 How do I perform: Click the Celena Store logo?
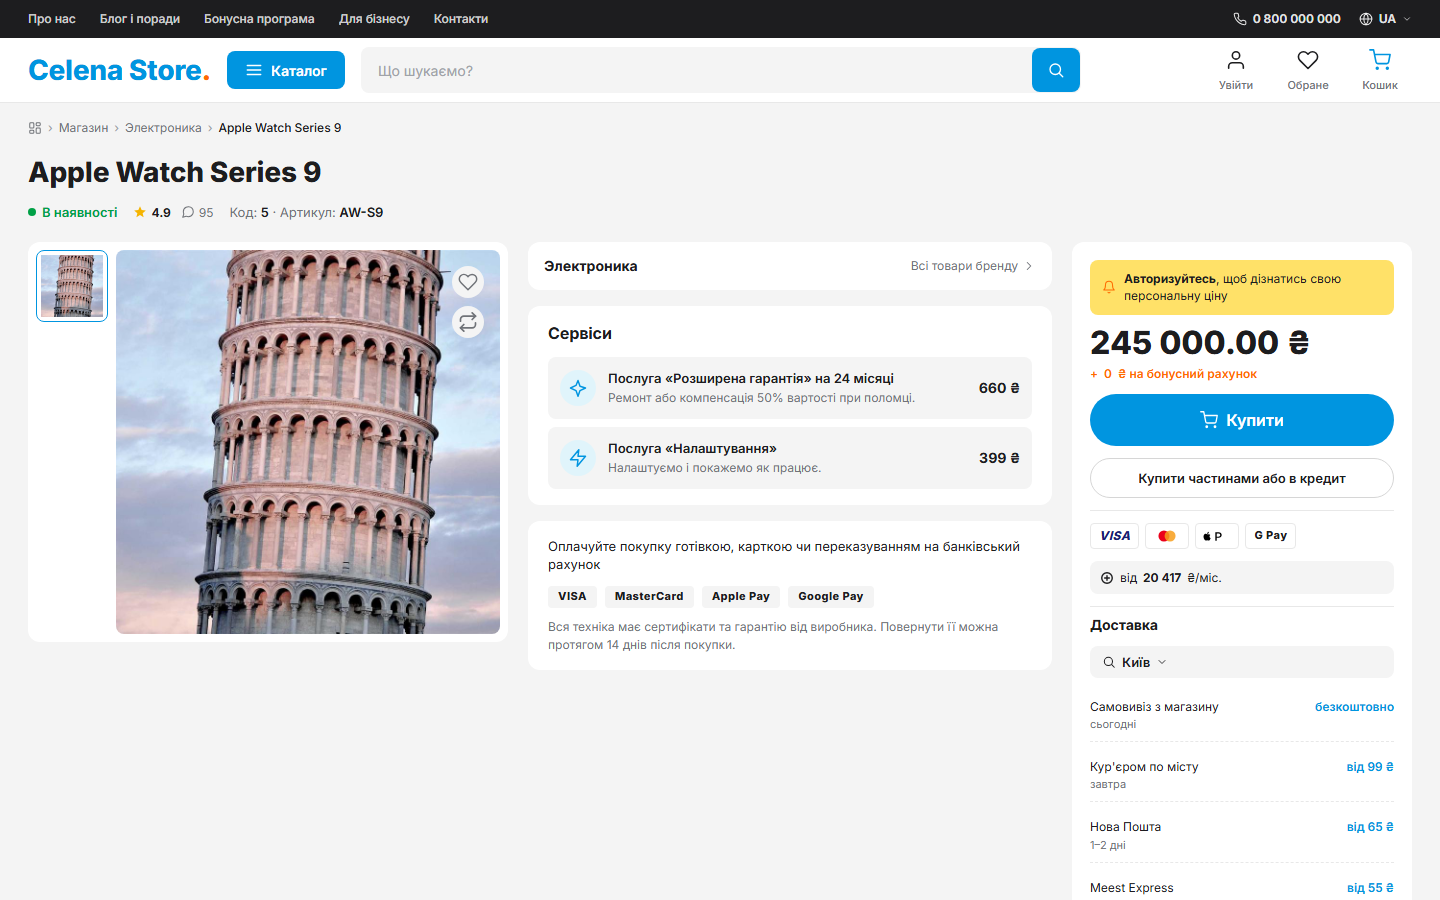[119, 70]
